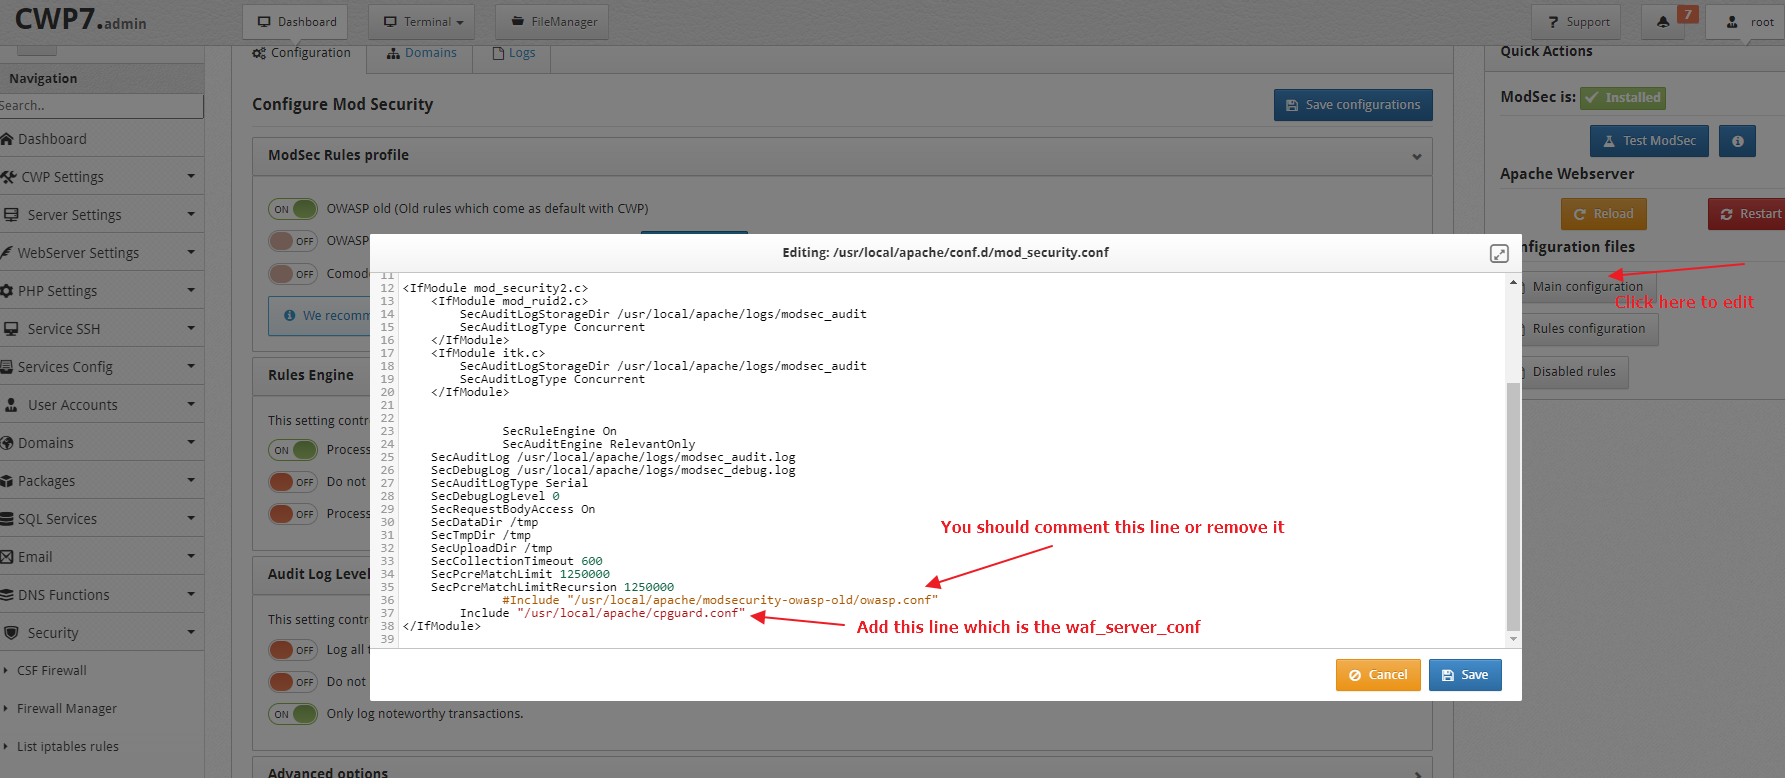This screenshot has width=1785, height=778.
Task: Toggle the OWASP old rules switch
Action: coord(293,209)
